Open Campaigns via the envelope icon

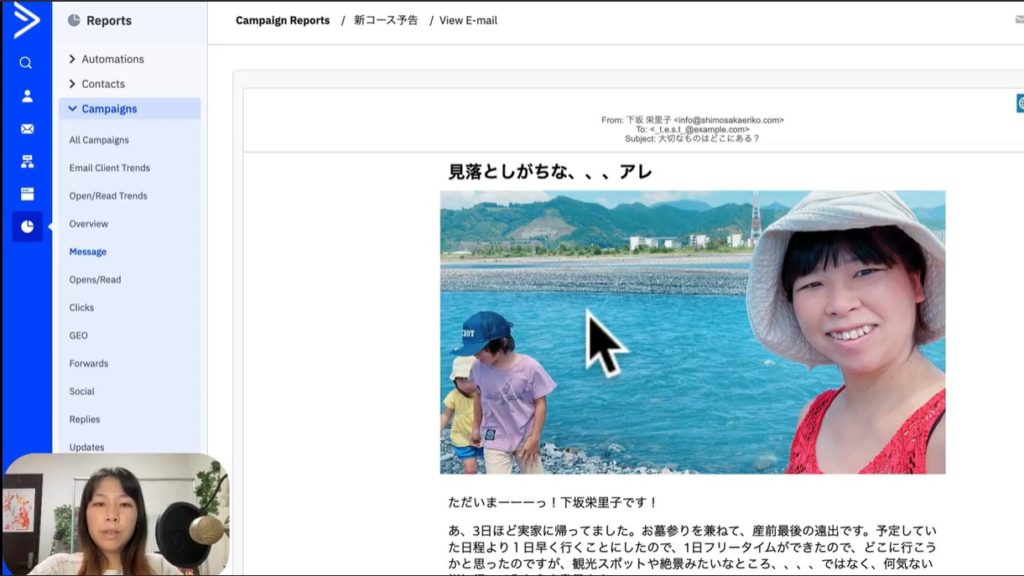coord(27,129)
